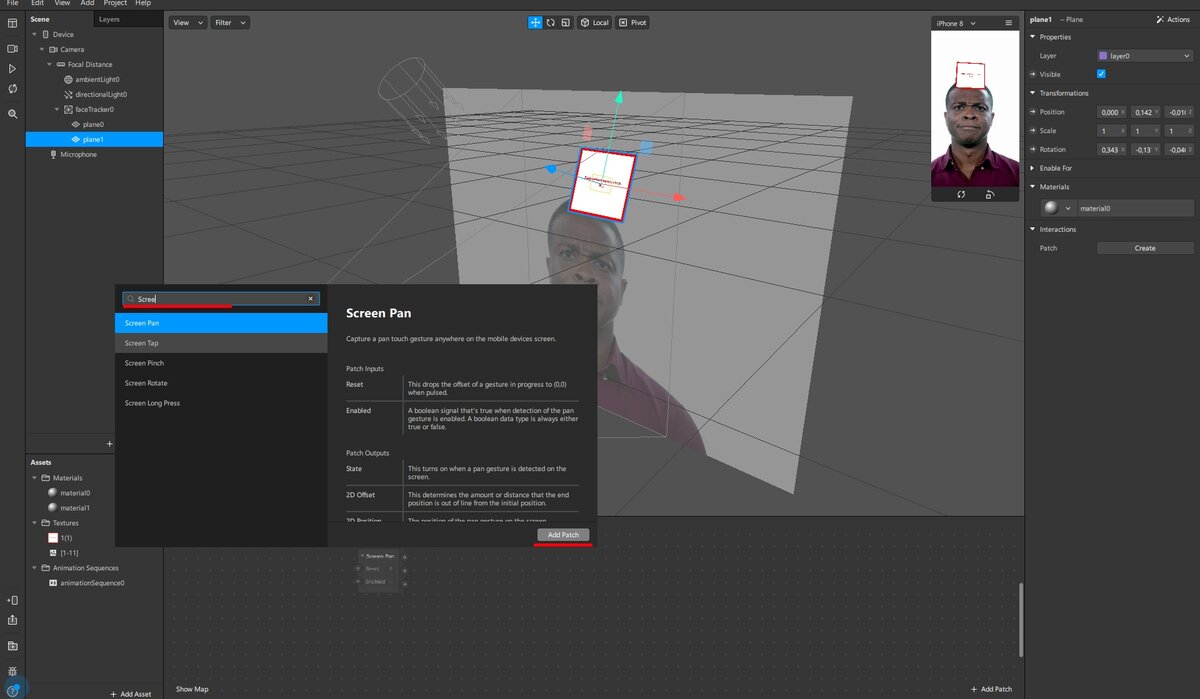This screenshot has height=699, width=1200.
Task: Click the test on device icon
Action: (12, 600)
